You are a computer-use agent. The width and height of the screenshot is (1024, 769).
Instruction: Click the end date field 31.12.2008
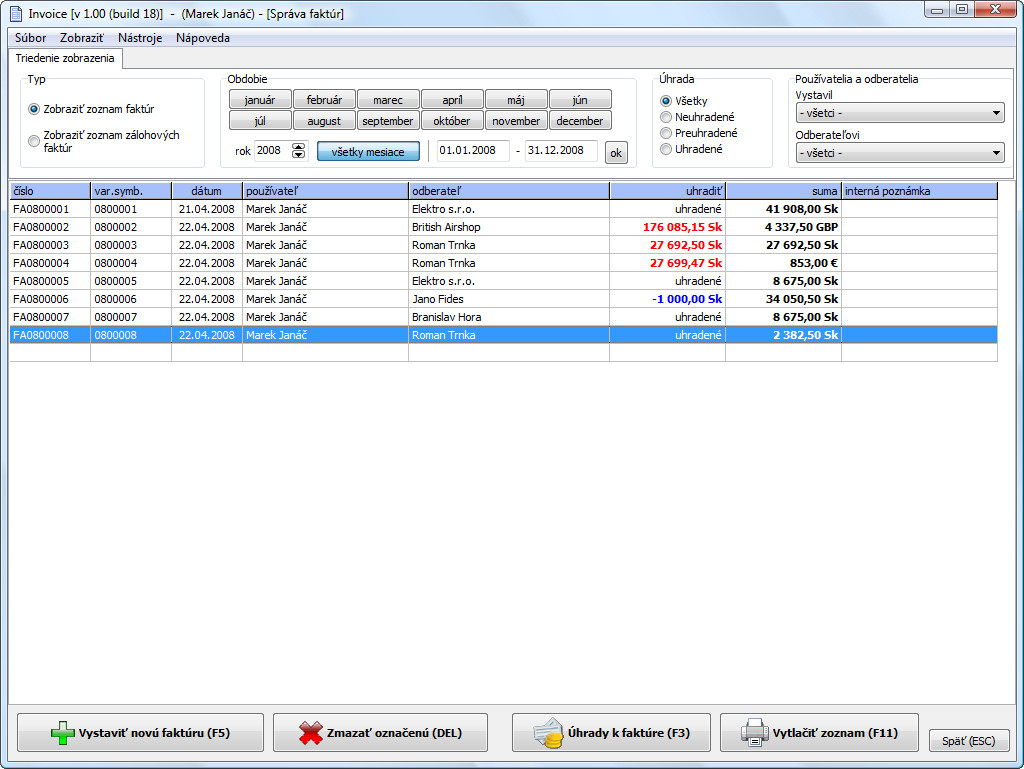coord(561,150)
